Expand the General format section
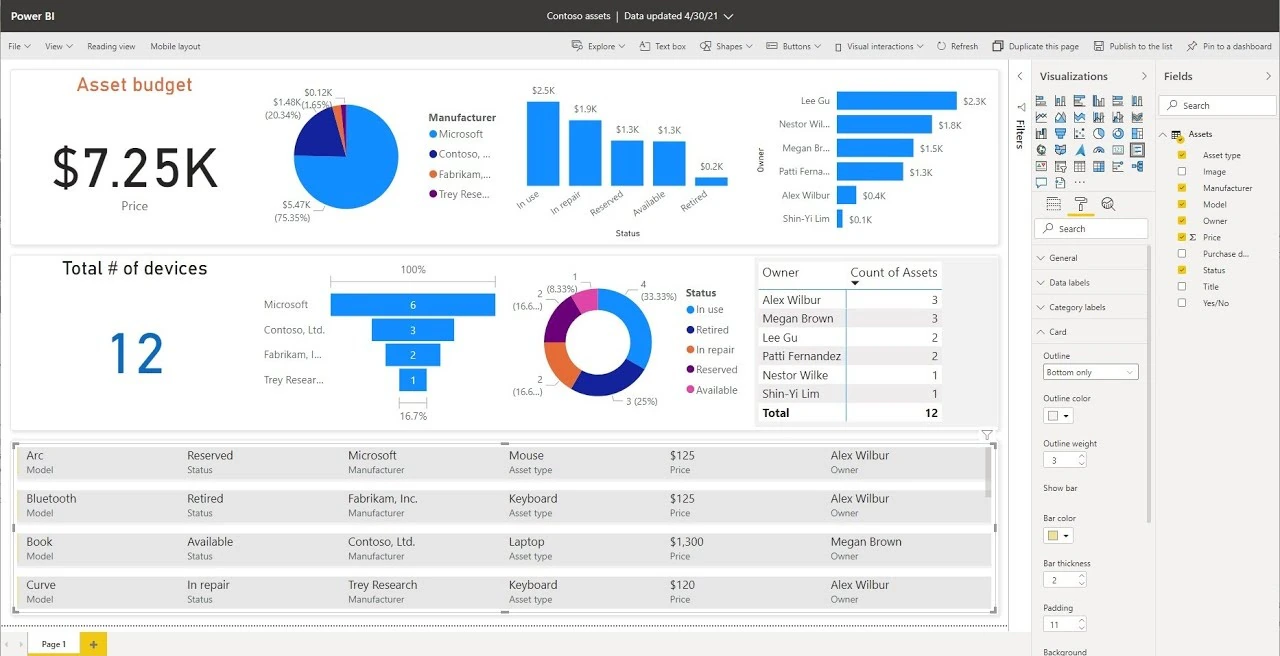 (1090, 258)
